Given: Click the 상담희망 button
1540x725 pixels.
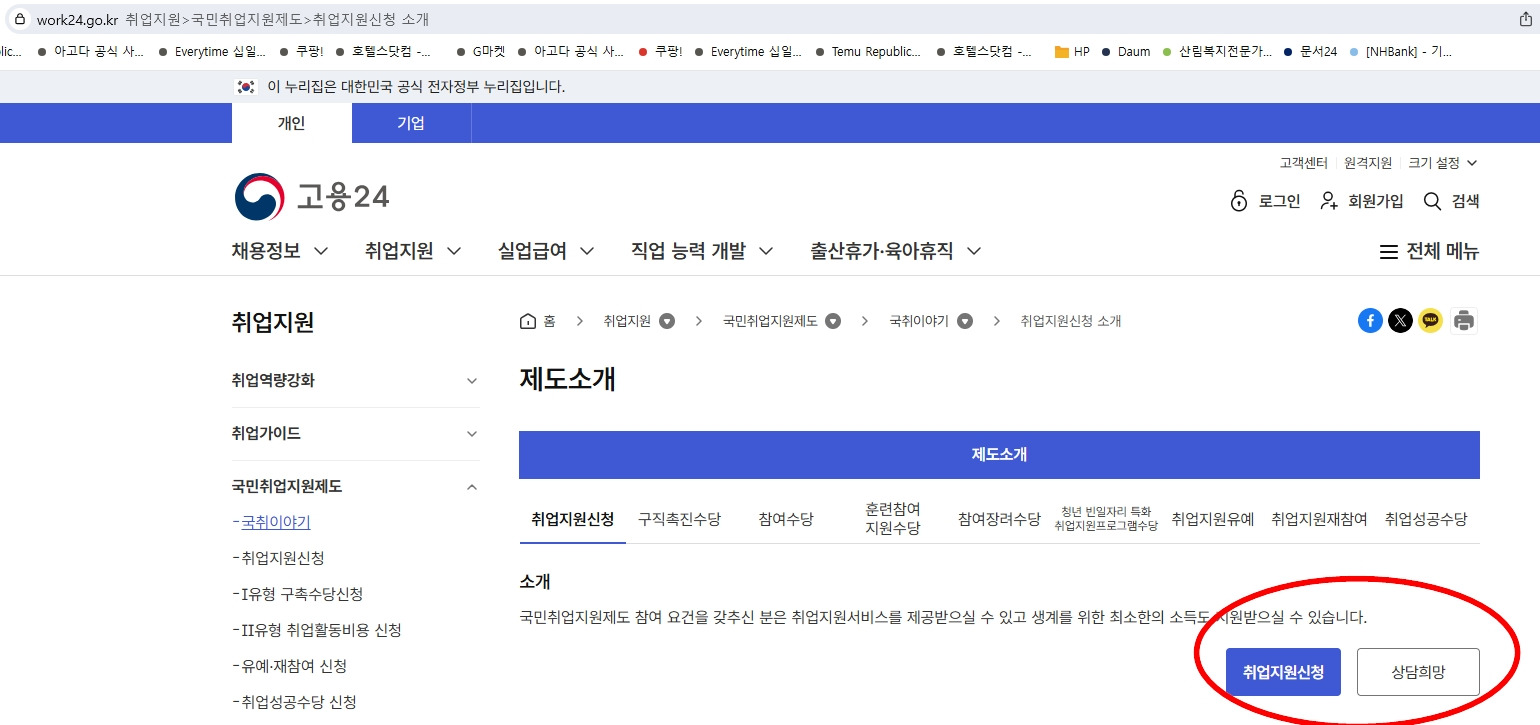Looking at the screenshot, I should click(1418, 672).
